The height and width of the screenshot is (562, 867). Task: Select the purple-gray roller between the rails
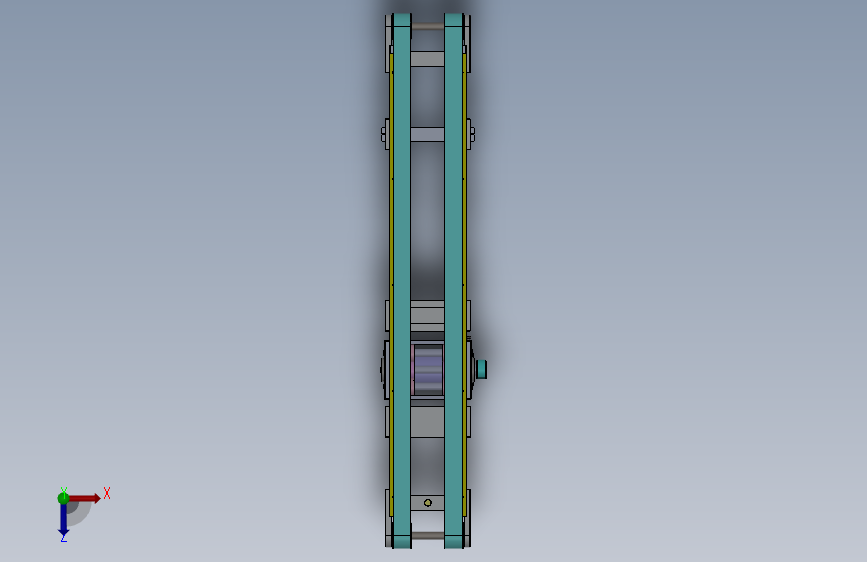coord(427,370)
